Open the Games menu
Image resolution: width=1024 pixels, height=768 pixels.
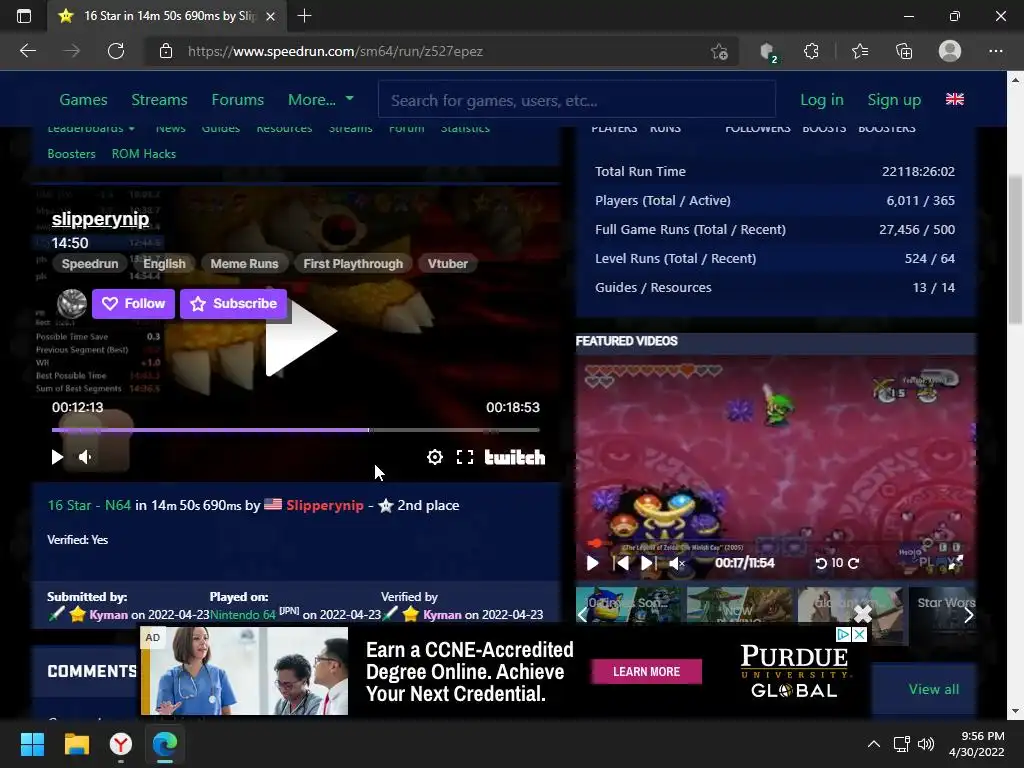[x=83, y=100]
